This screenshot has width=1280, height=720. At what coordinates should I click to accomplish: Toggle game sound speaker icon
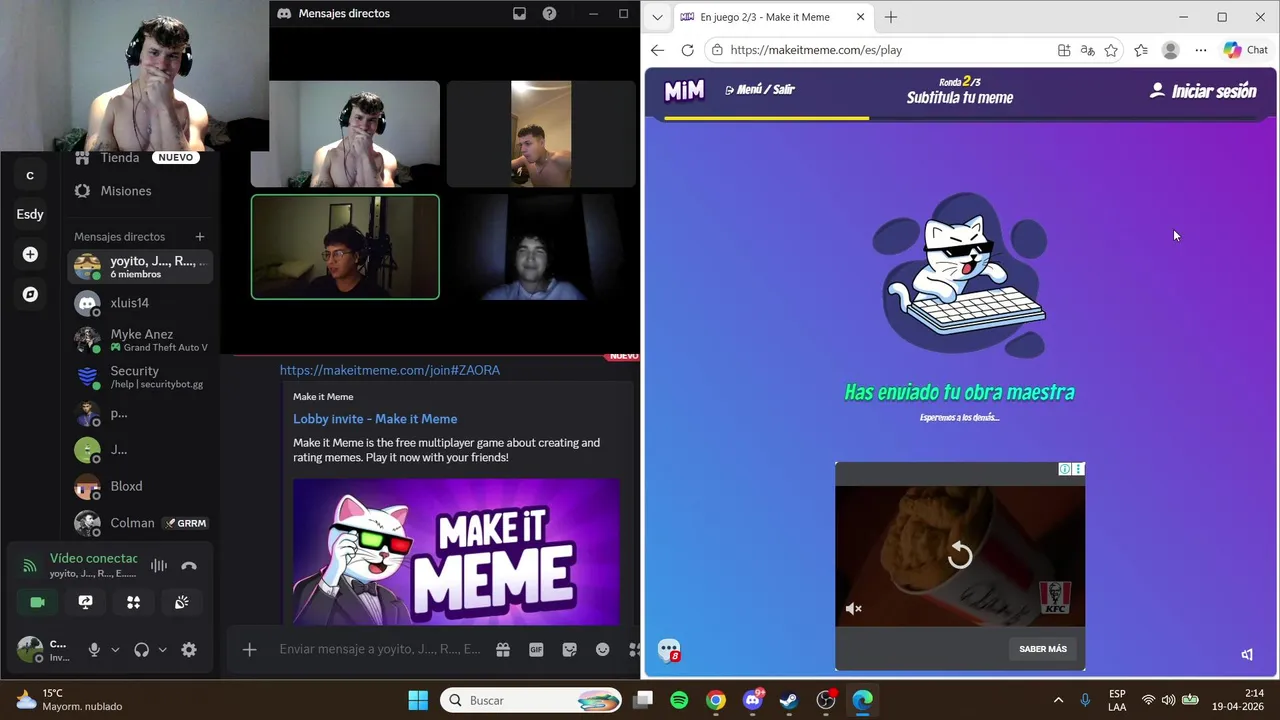click(x=1247, y=654)
